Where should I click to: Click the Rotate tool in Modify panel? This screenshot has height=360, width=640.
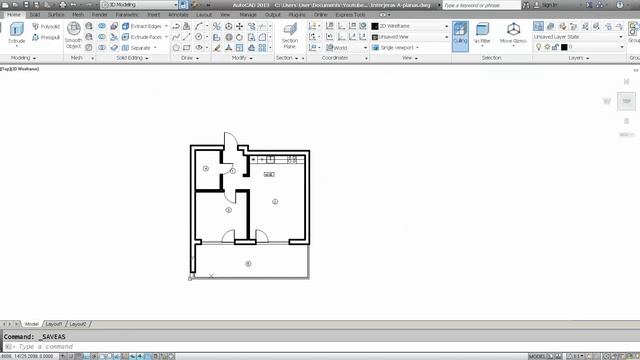(240, 37)
